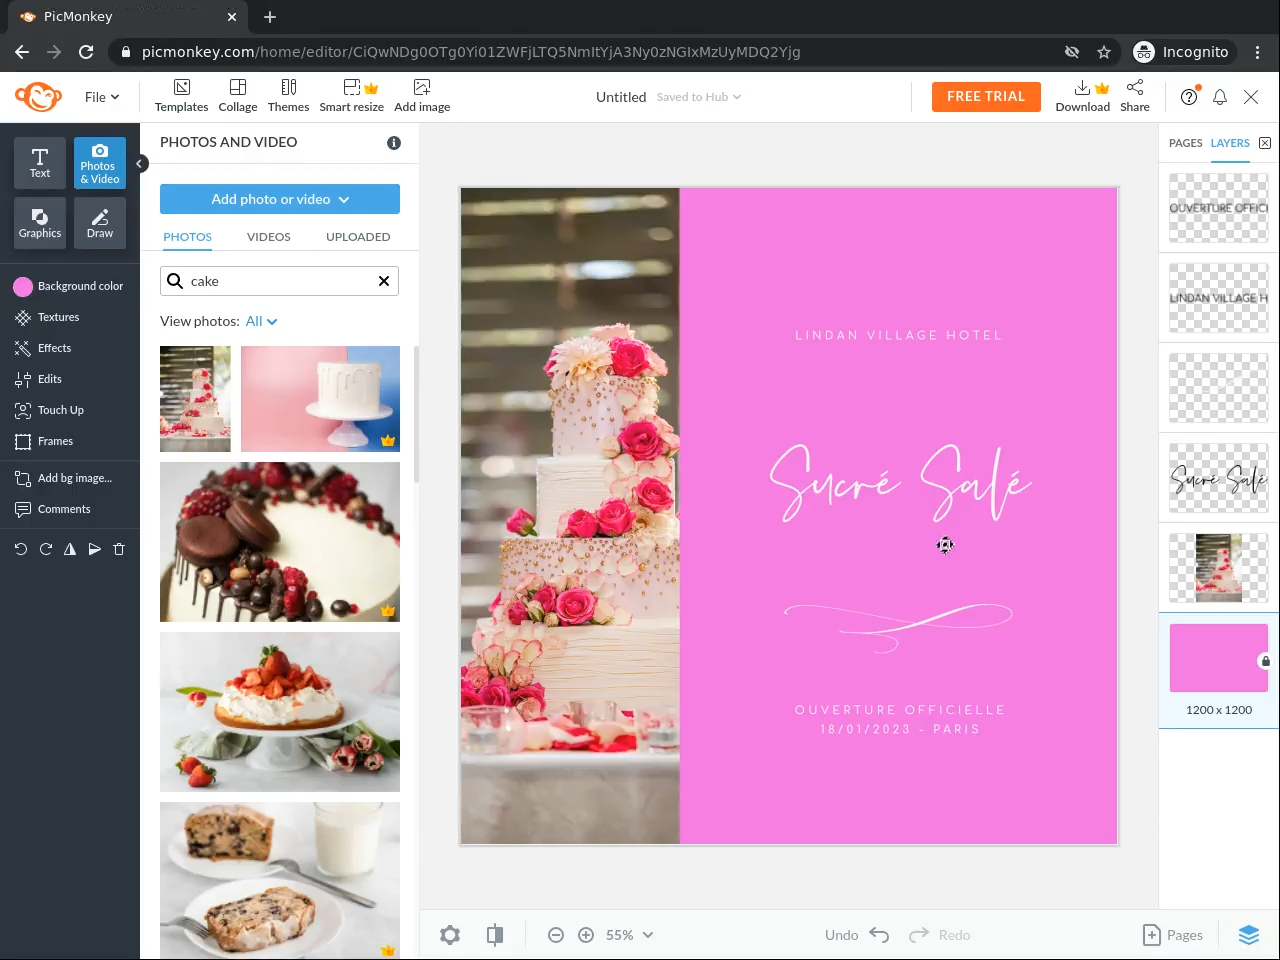Open Smart resize
The width and height of the screenshot is (1280, 960).
click(x=351, y=96)
